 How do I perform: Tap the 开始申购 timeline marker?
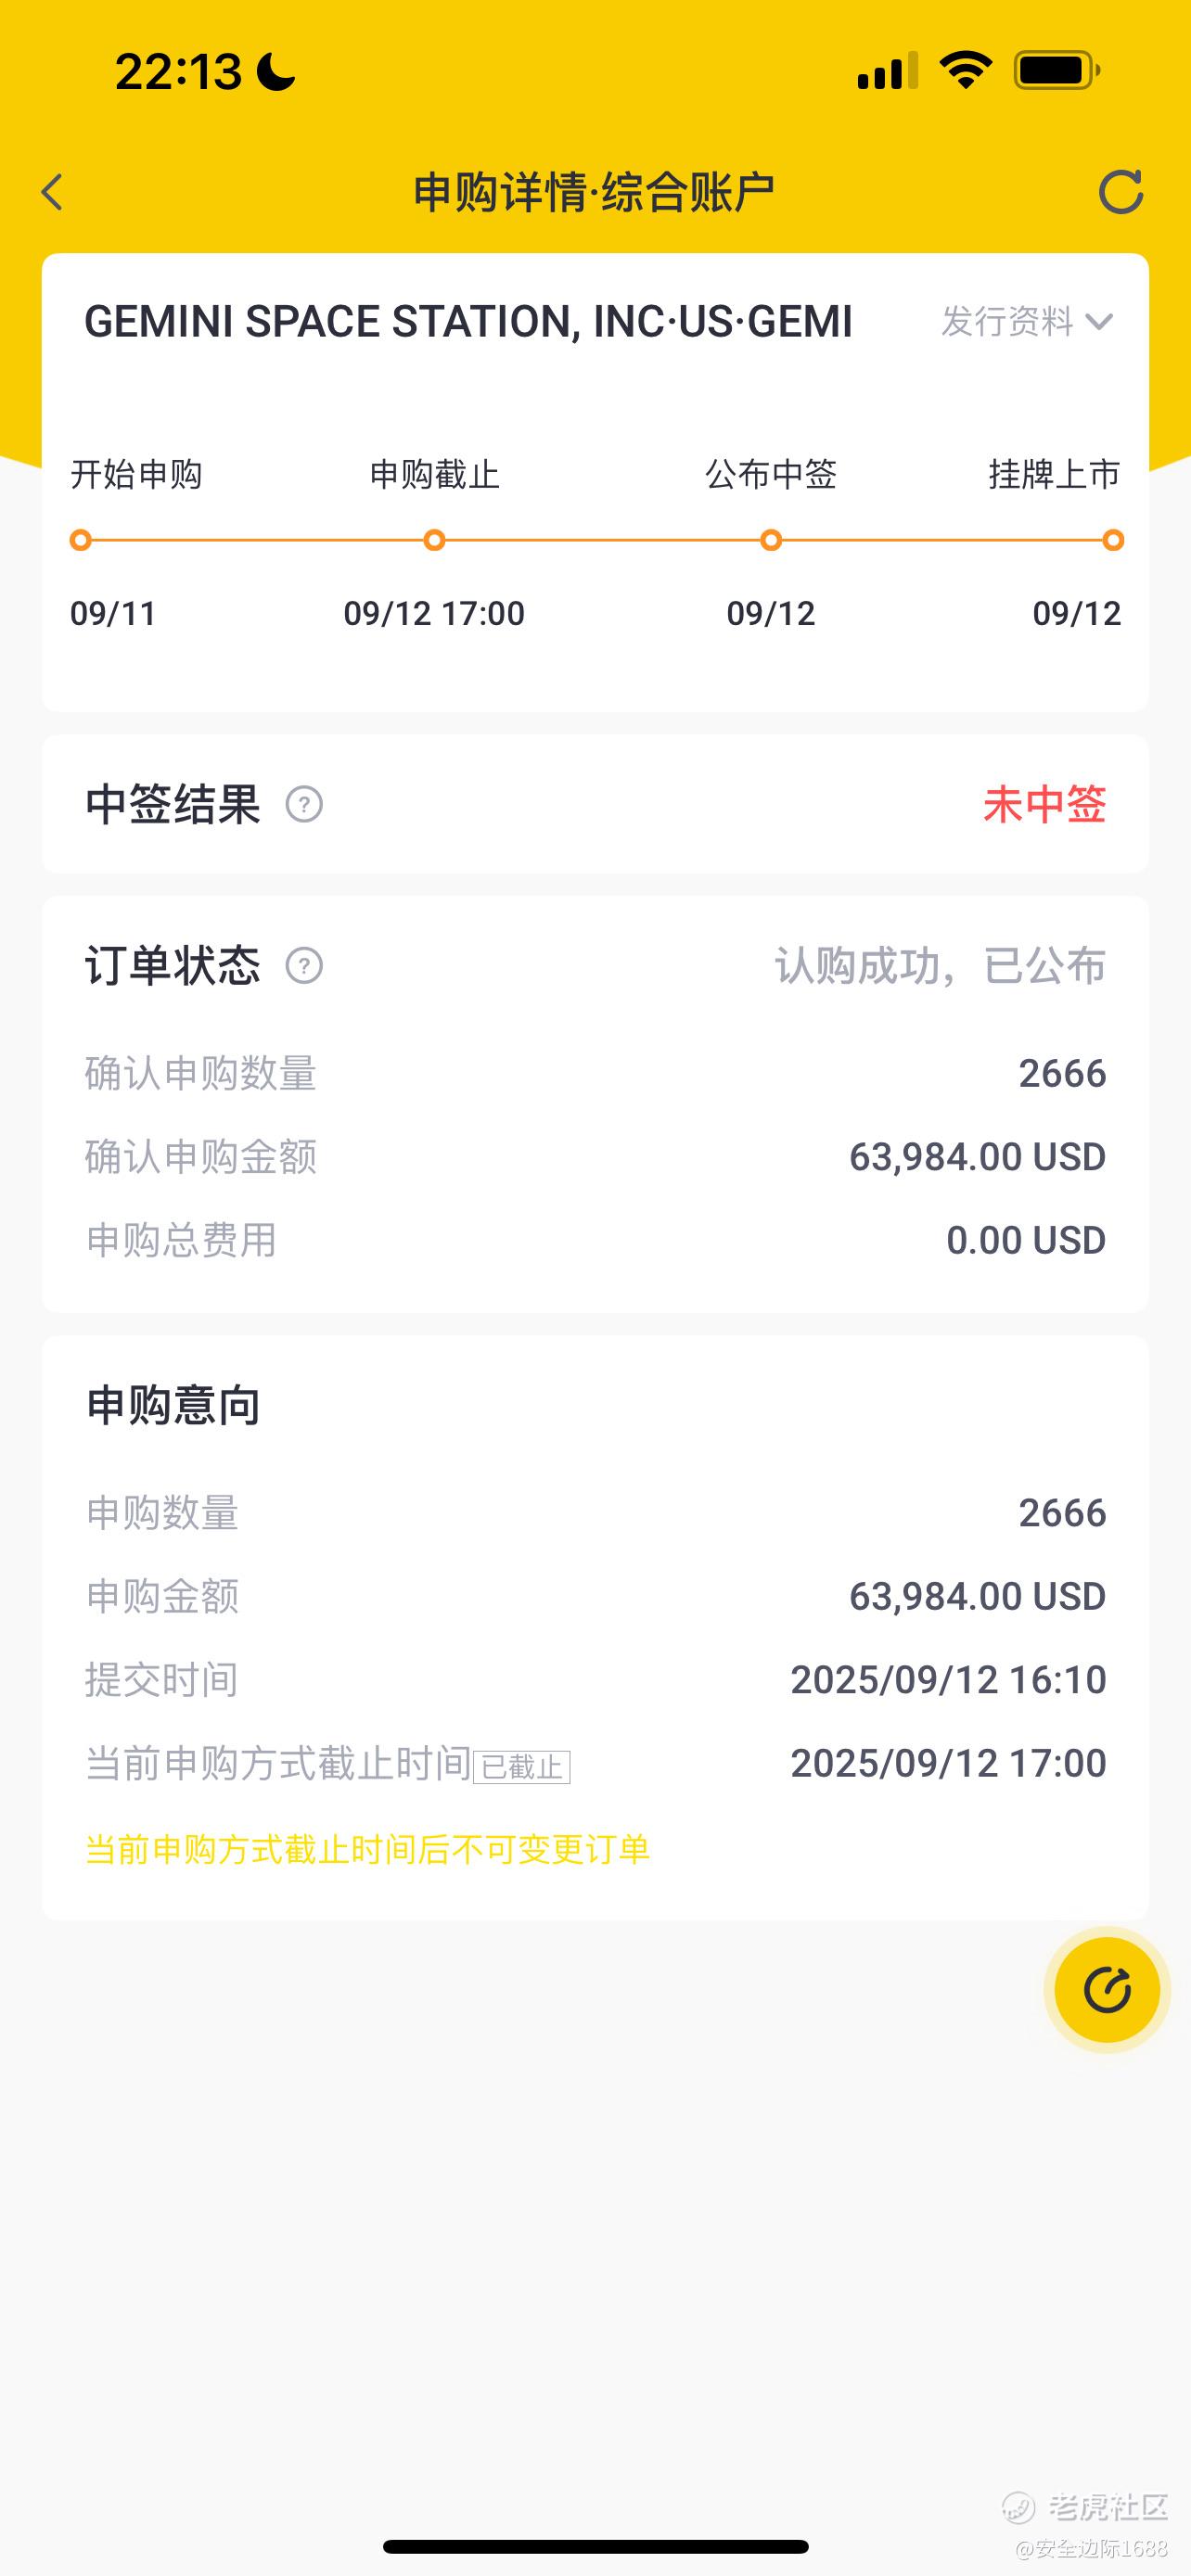81,541
